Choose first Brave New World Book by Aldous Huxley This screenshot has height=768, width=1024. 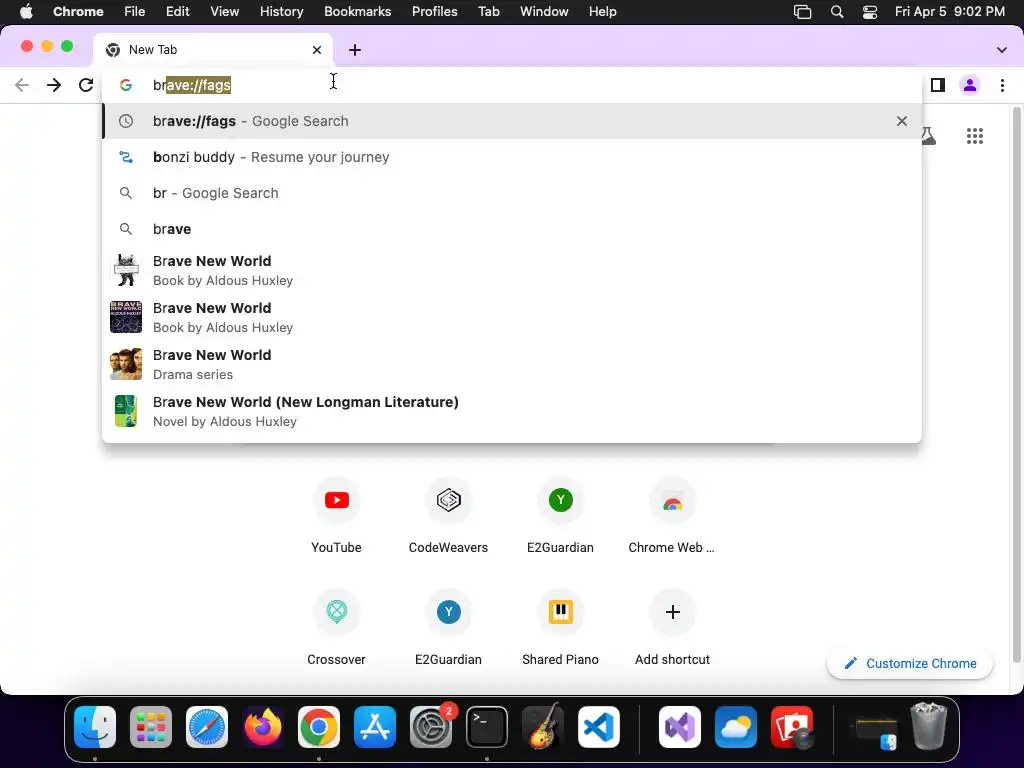coord(512,270)
